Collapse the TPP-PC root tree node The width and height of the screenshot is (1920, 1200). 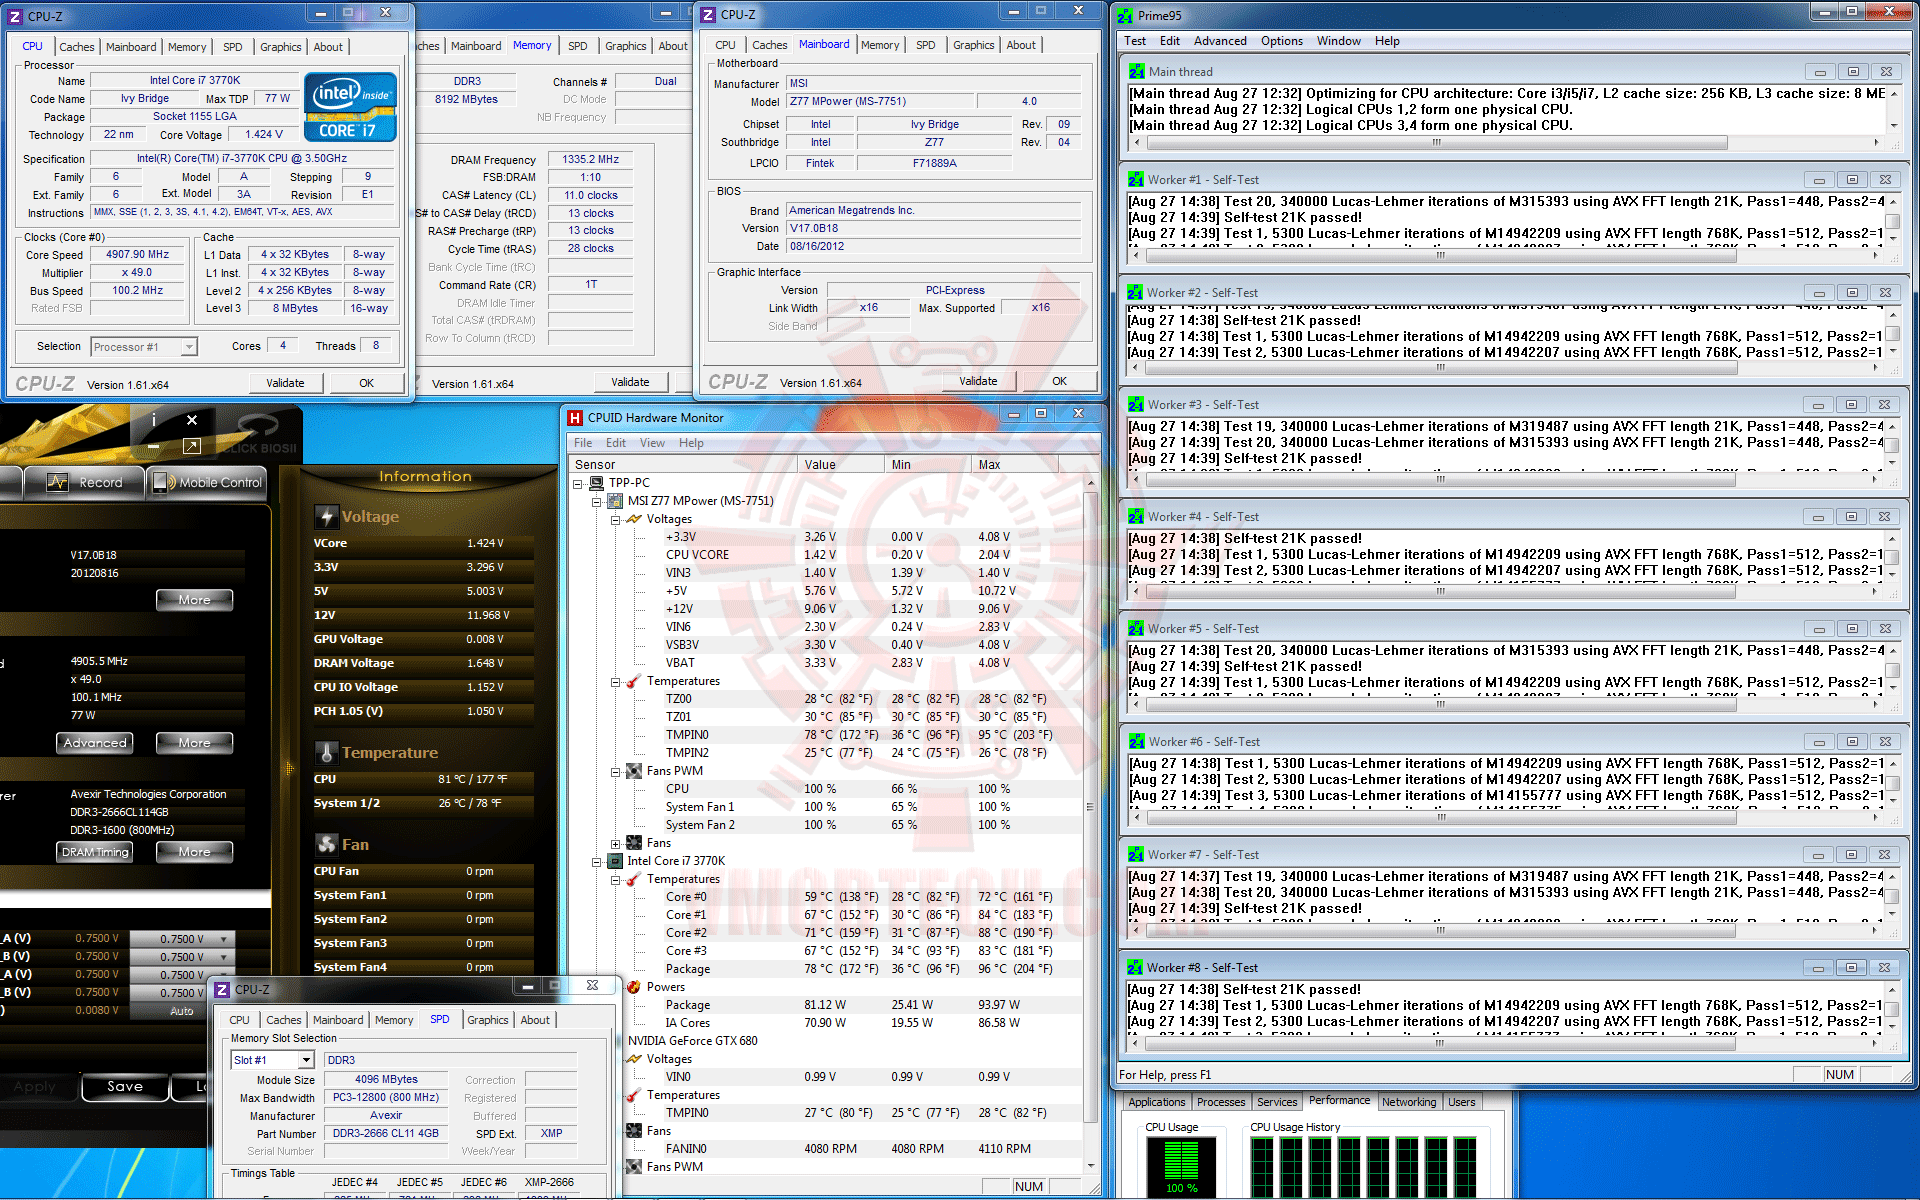pos(578,483)
